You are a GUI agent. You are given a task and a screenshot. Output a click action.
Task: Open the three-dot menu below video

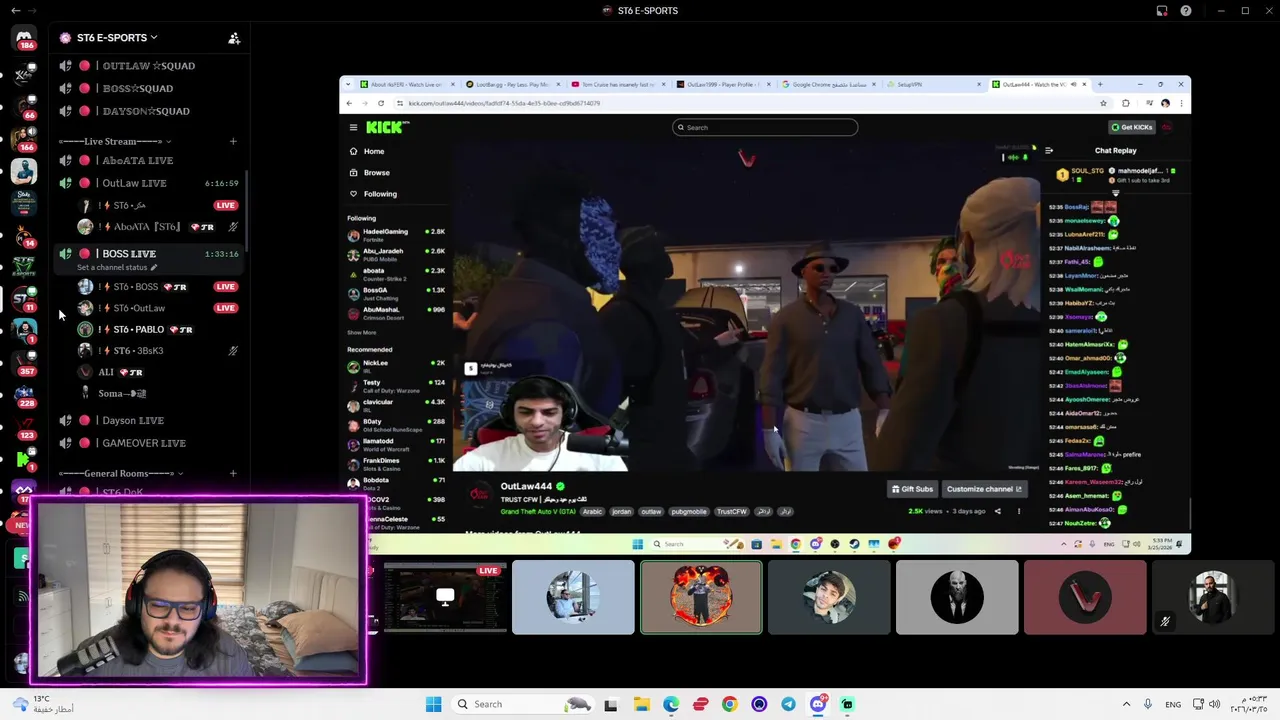(x=1019, y=511)
